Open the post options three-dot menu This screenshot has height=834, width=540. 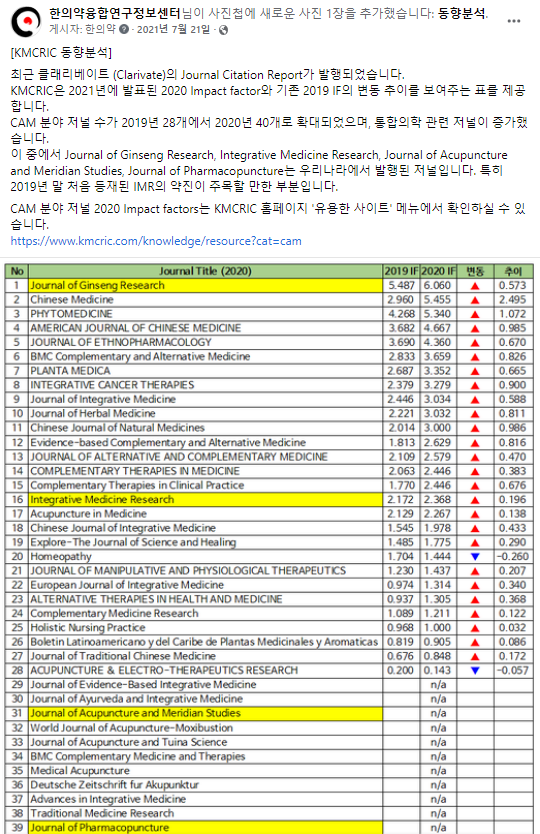[513, 21]
